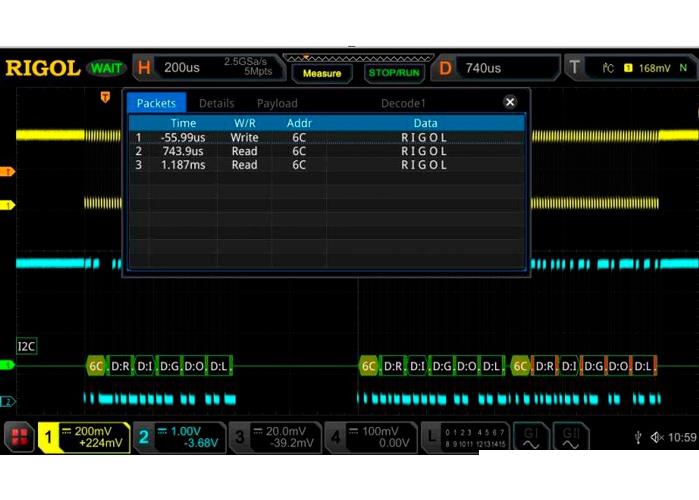Click the GII waveform generator icon
The image size is (699, 500).
click(571, 437)
